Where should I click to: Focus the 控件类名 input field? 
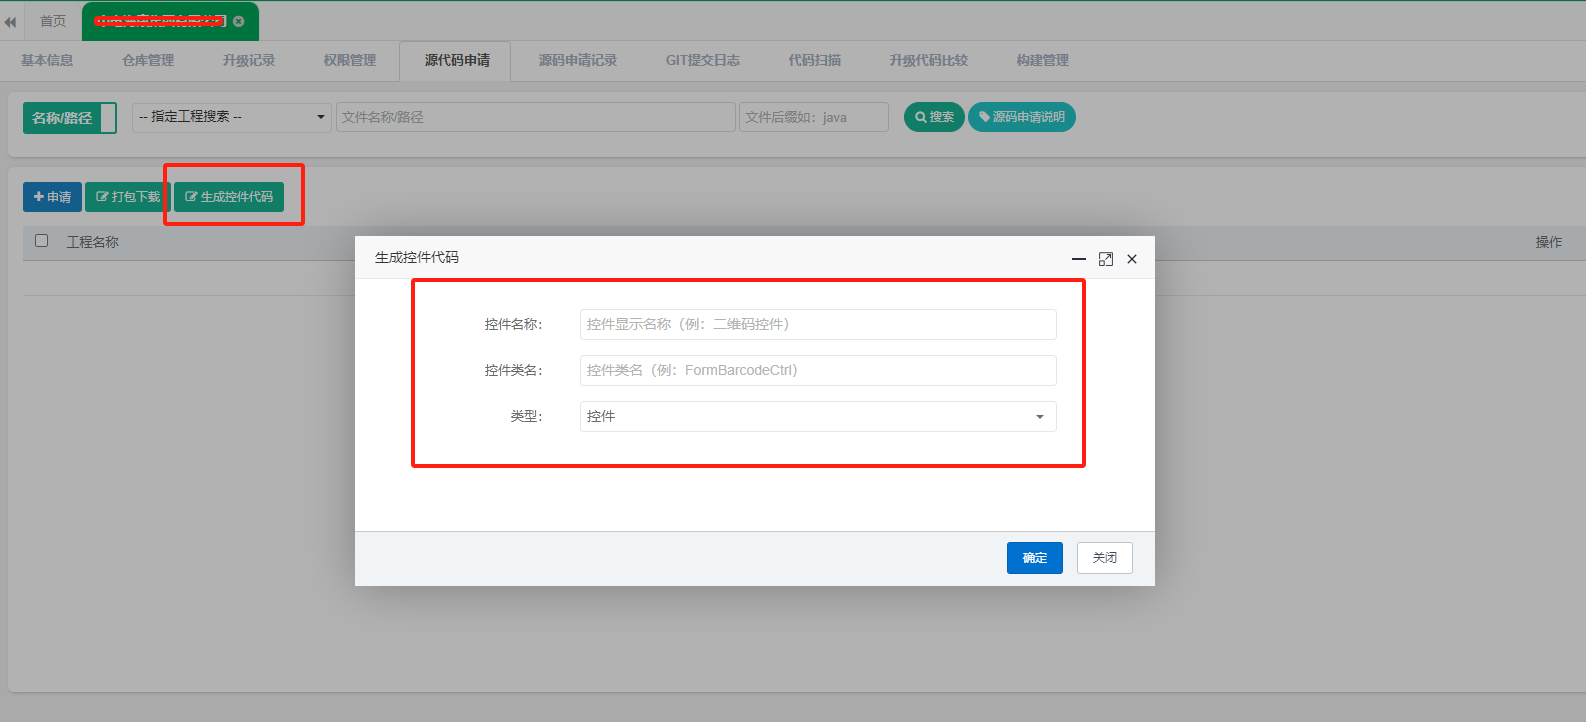tap(818, 371)
